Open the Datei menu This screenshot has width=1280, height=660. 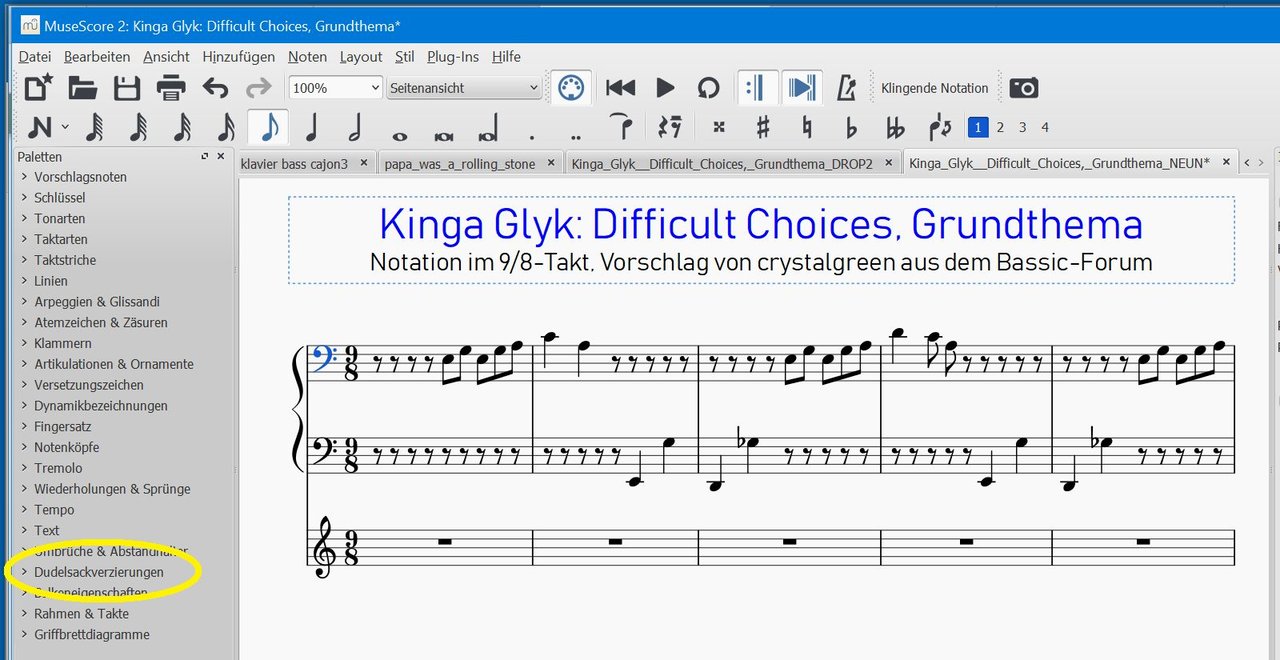[x=35, y=57]
